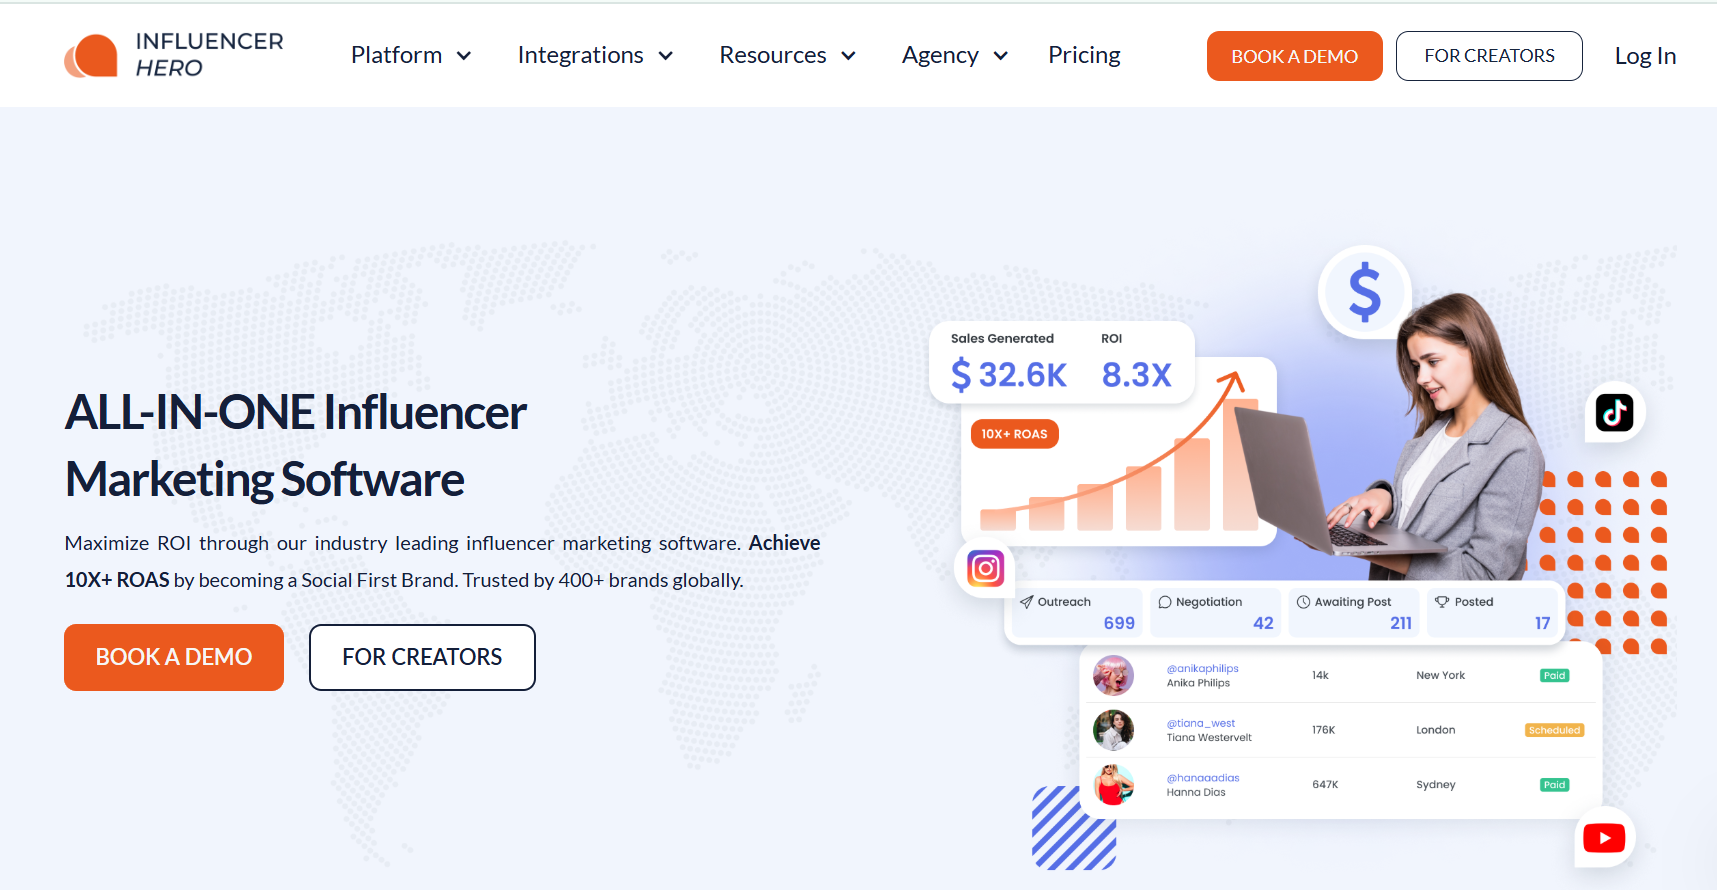Expand the Integrations dropdown menu
Screen dimensions: 1717x890
point(595,55)
